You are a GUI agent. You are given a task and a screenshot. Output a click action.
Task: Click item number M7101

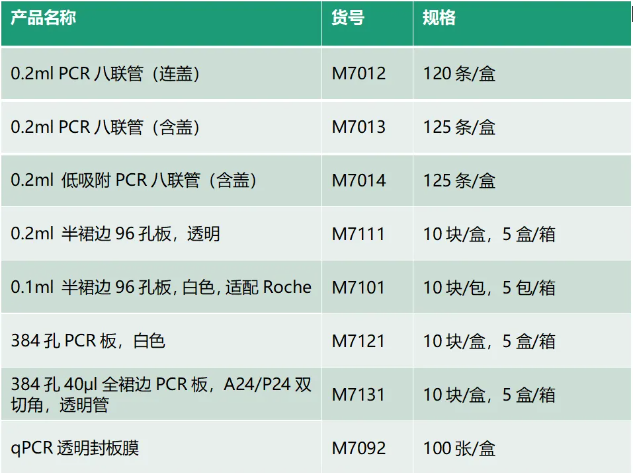pos(359,287)
